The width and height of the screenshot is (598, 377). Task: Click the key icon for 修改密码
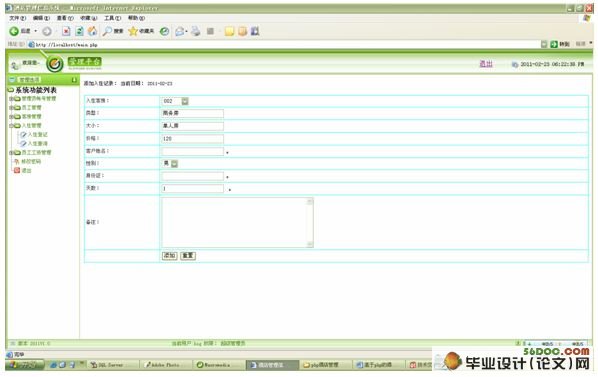(17, 162)
